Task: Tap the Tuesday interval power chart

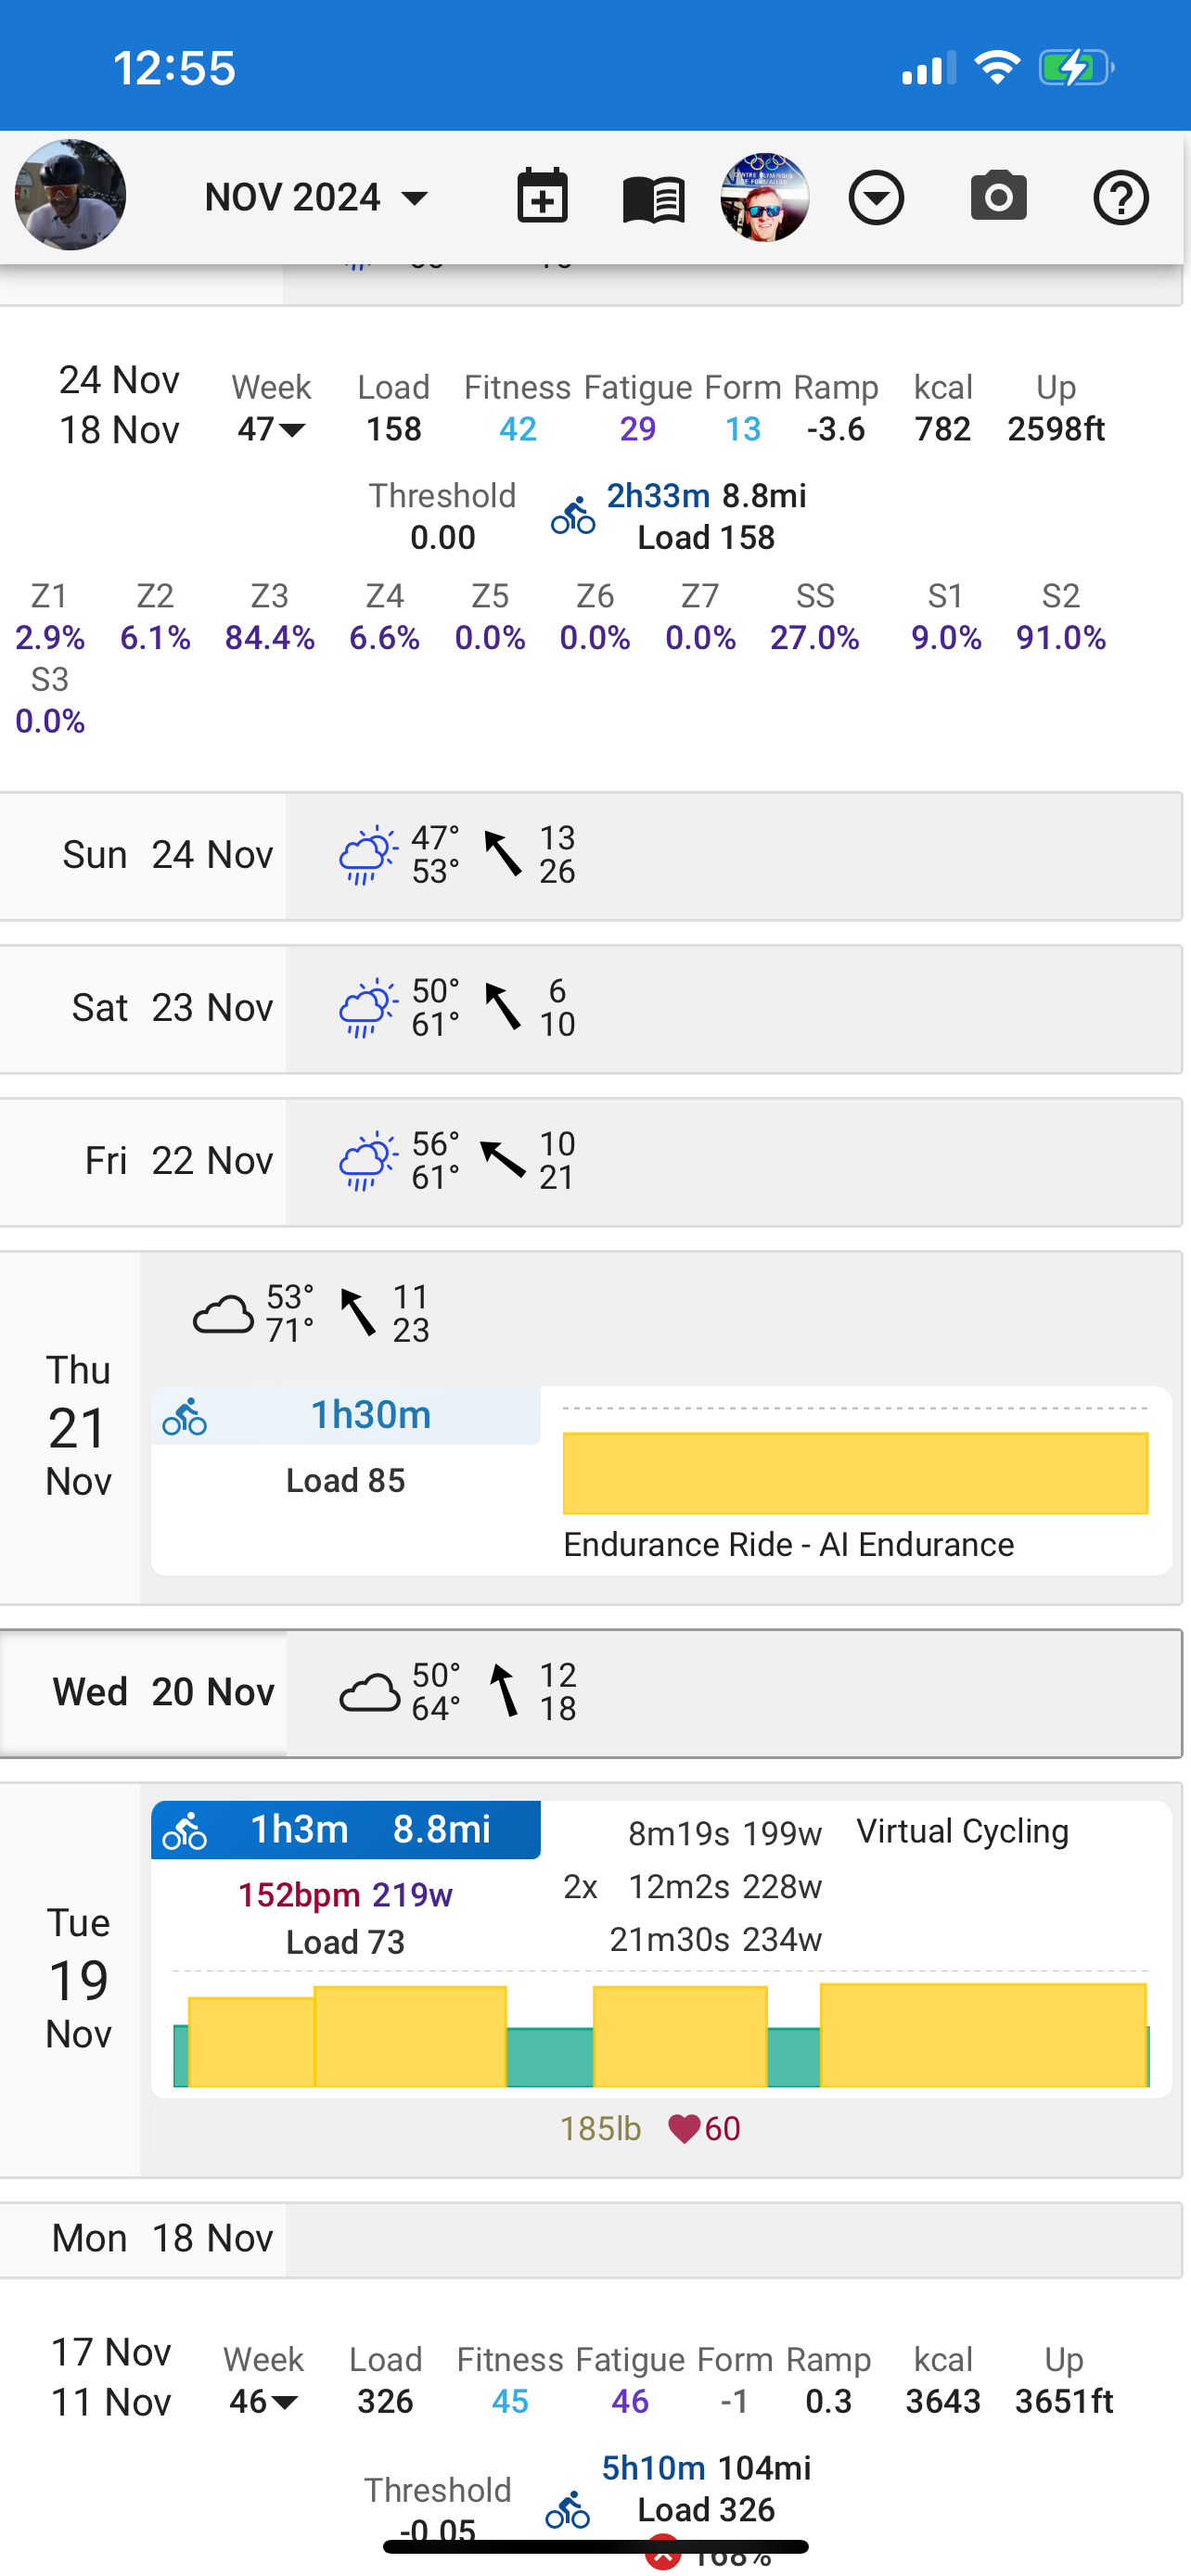Action: (661, 2030)
